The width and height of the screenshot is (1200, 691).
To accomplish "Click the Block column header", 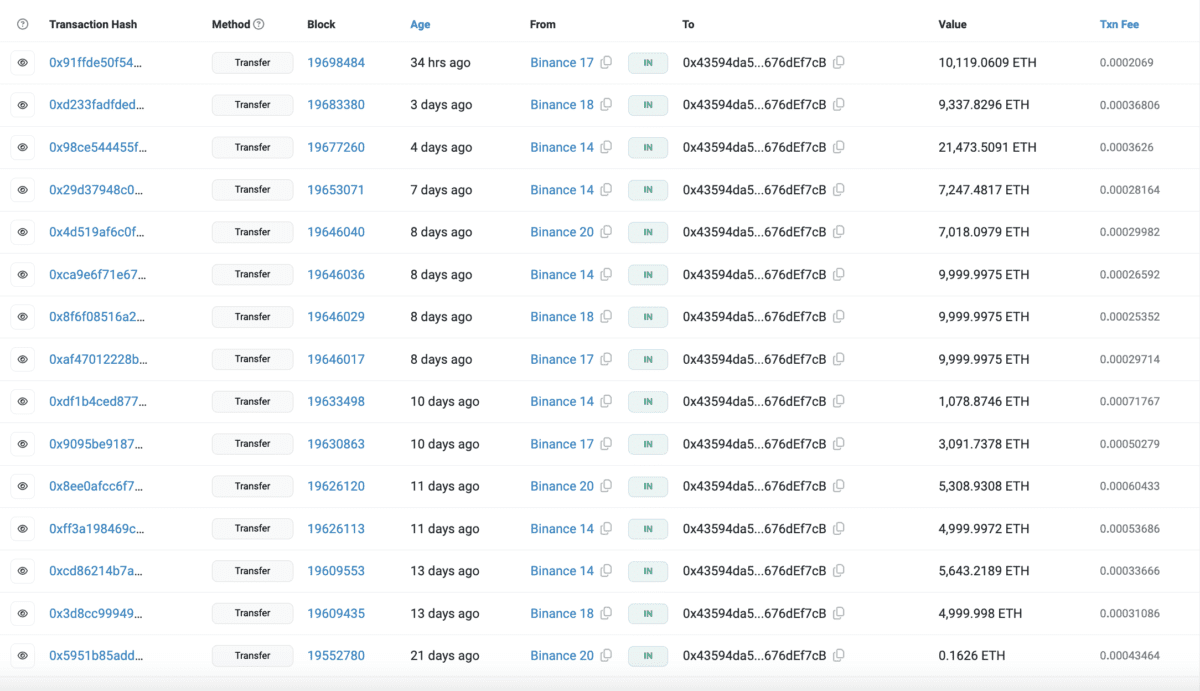I will coord(321,24).
